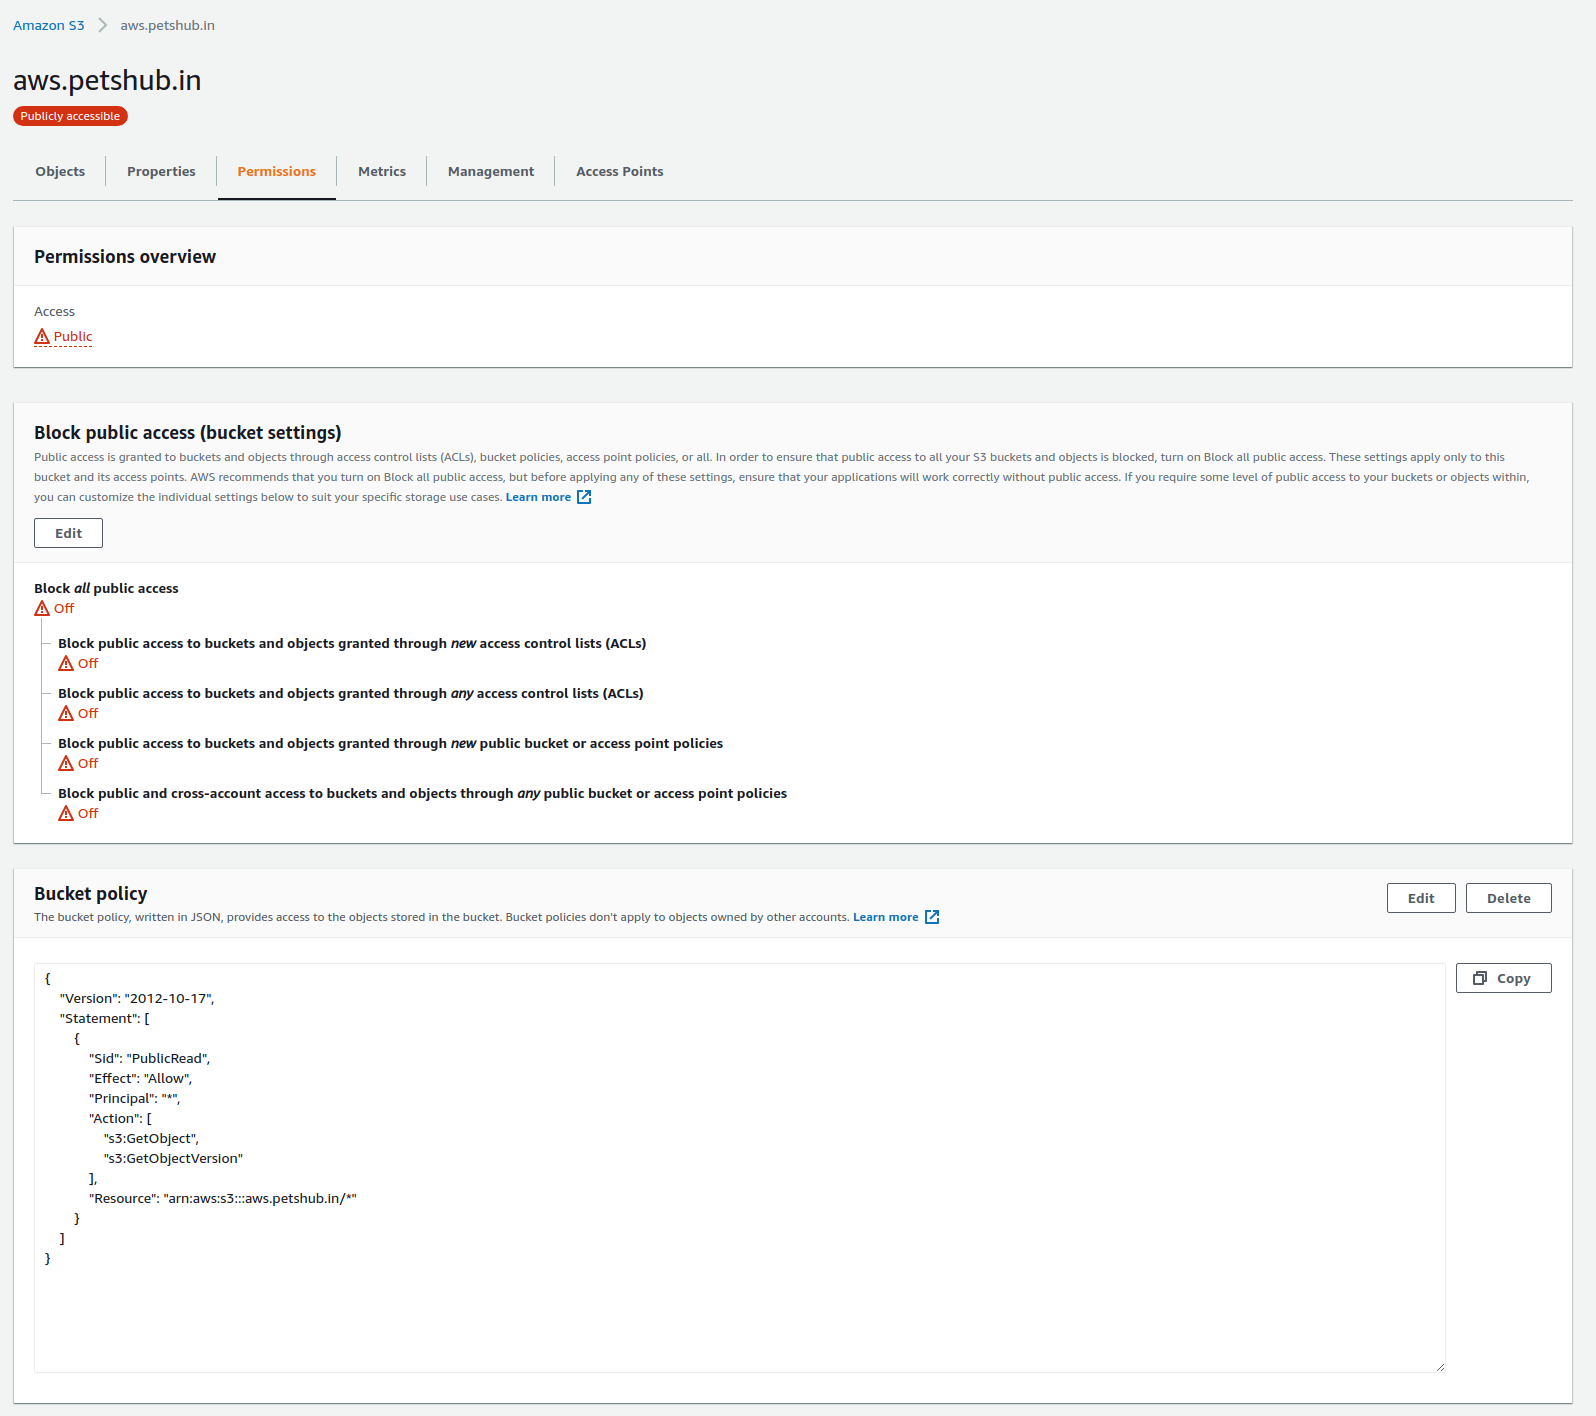The width and height of the screenshot is (1596, 1416).
Task: Open the Properties tab
Action: [x=161, y=171]
